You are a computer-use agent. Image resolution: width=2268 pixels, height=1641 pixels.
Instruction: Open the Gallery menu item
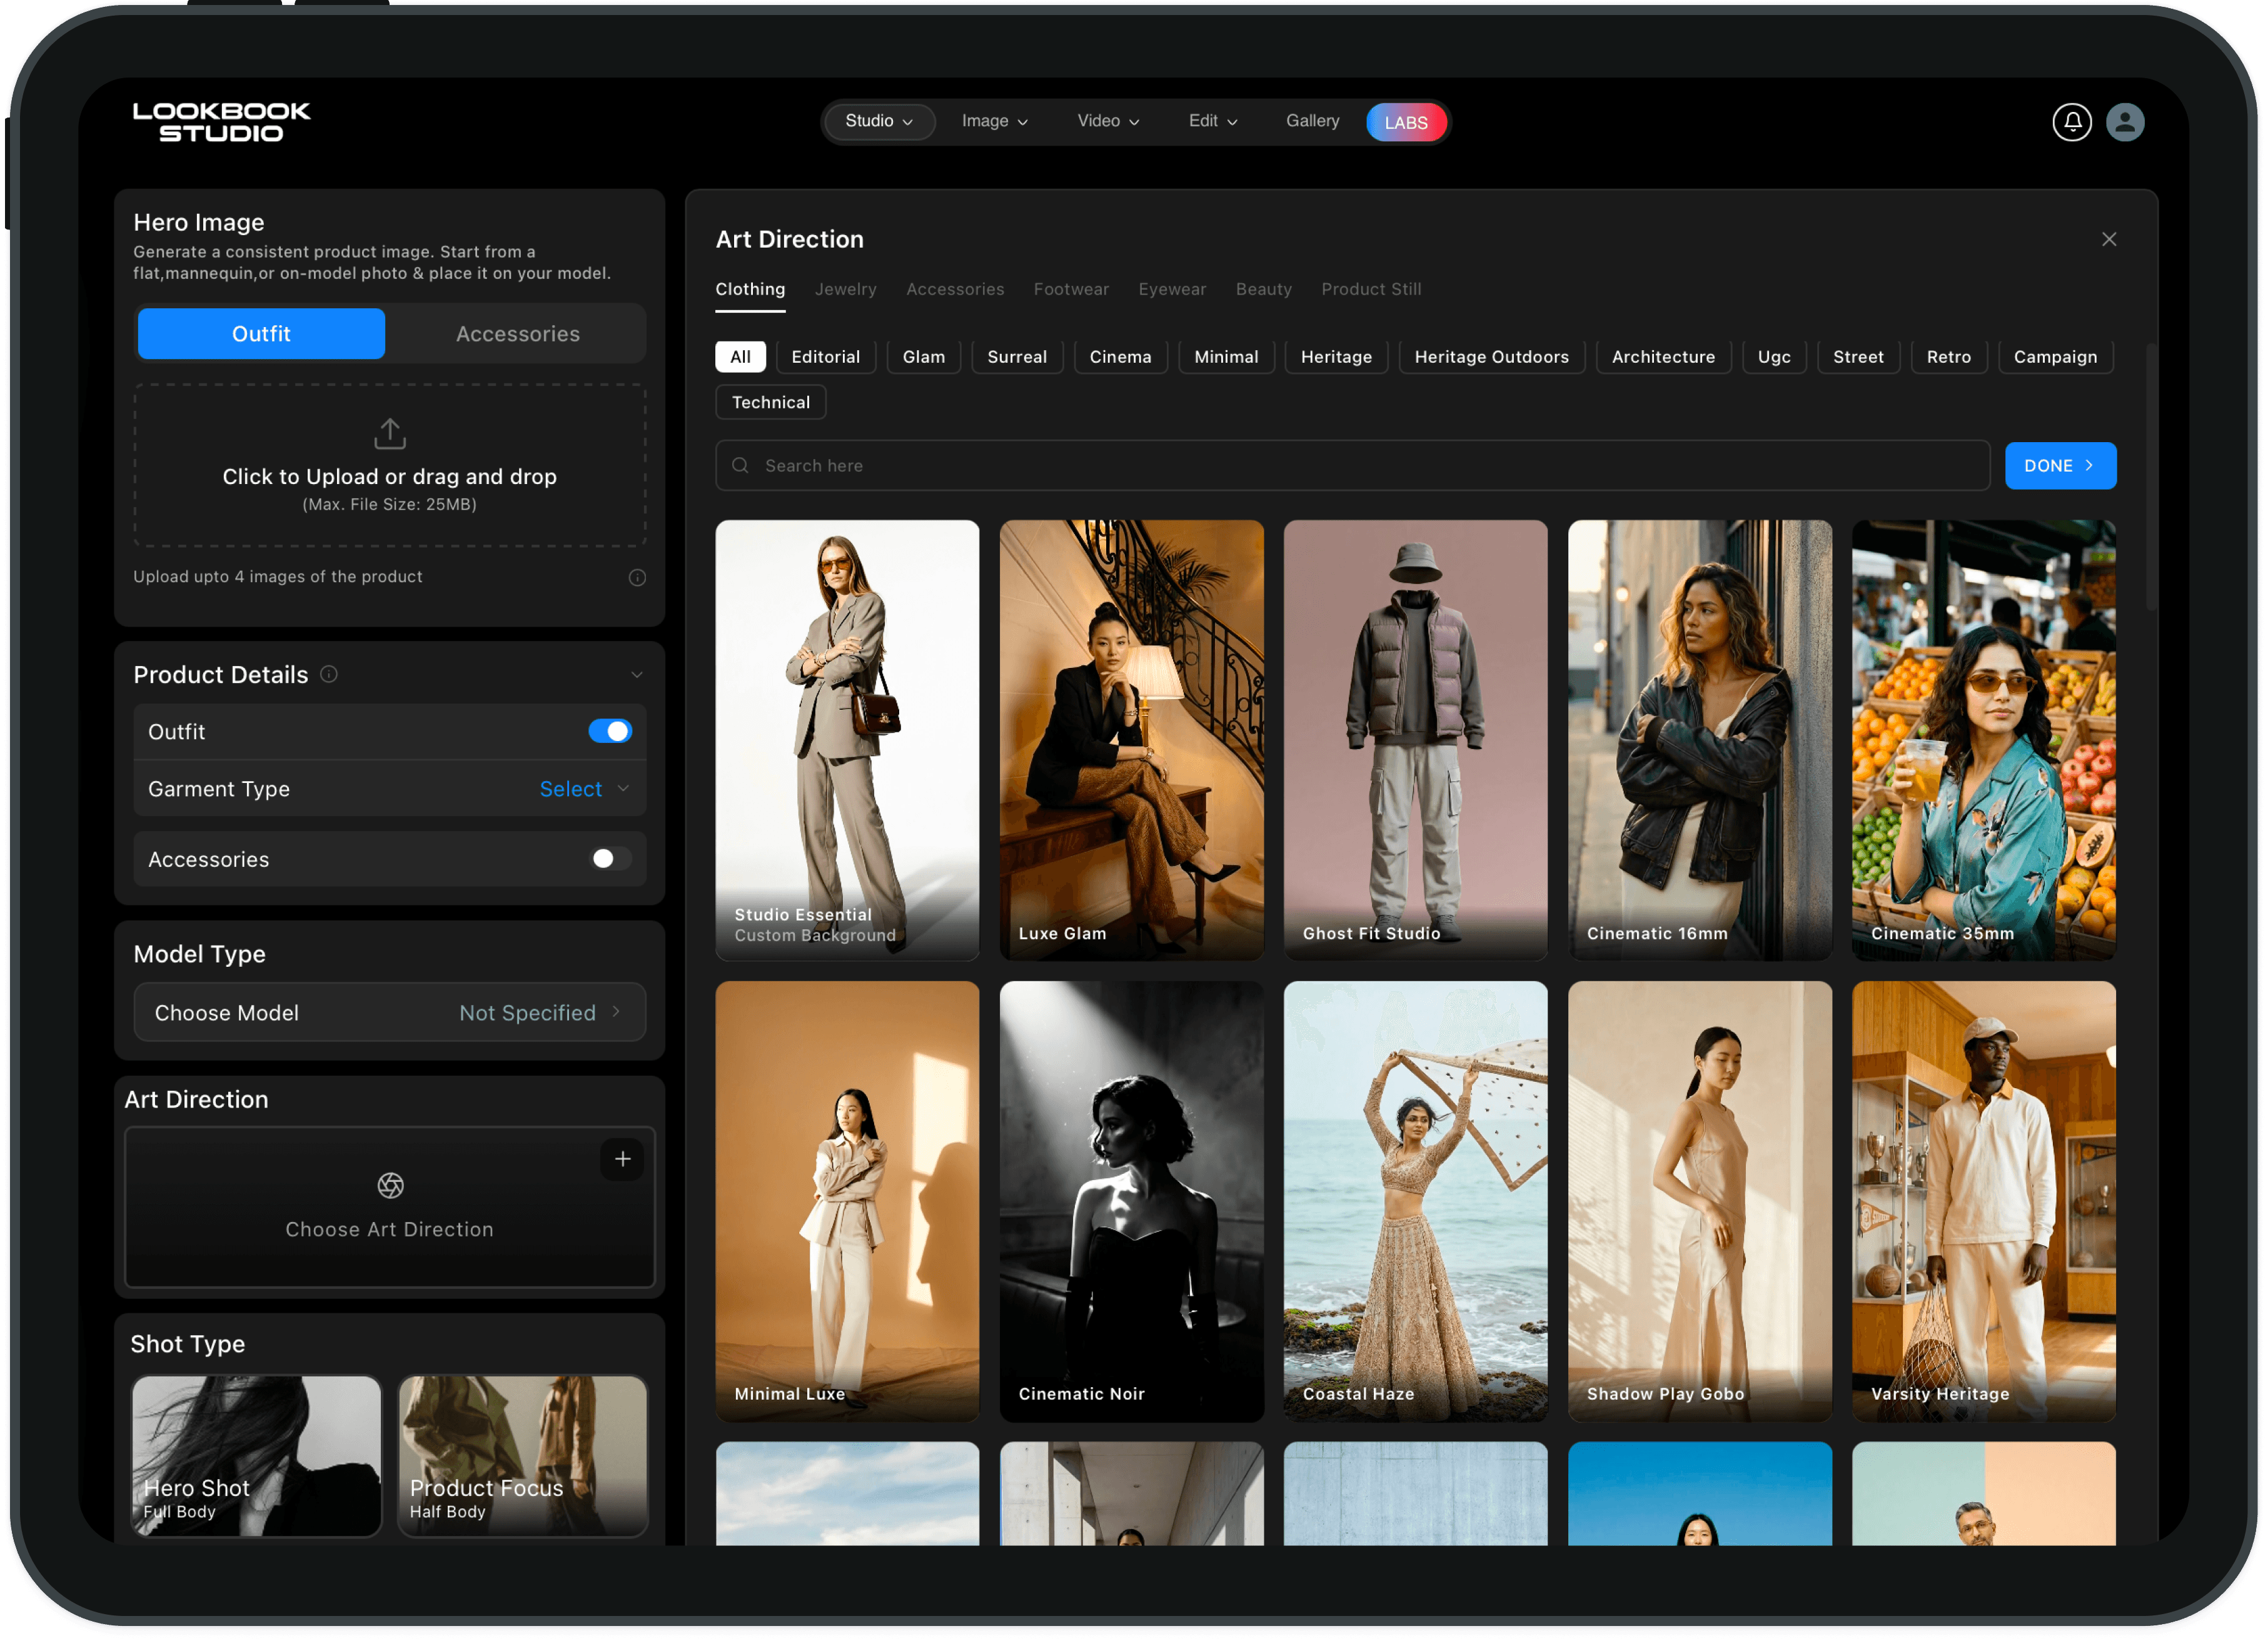1312,121
